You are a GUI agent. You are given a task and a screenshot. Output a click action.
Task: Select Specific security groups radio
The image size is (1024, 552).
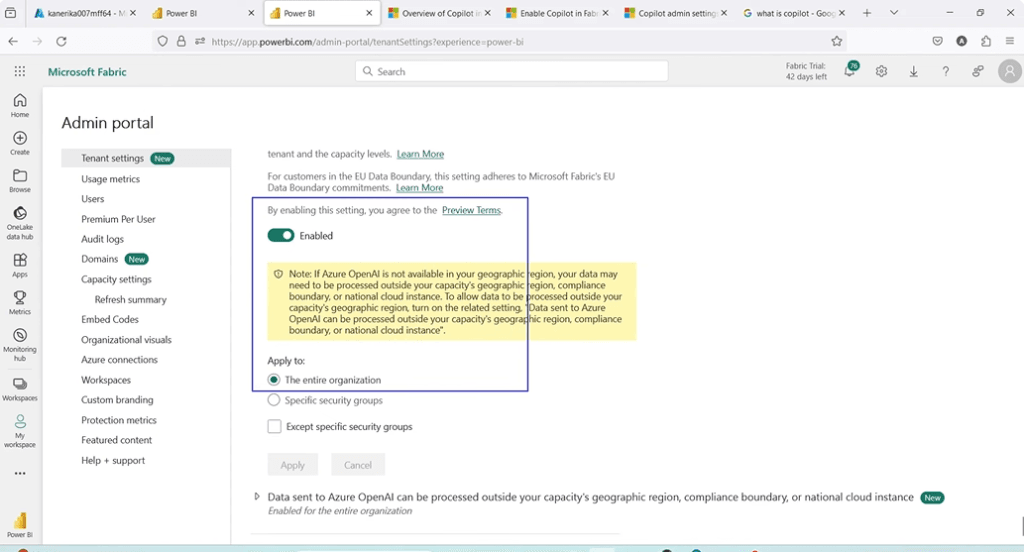click(x=274, y=400)
